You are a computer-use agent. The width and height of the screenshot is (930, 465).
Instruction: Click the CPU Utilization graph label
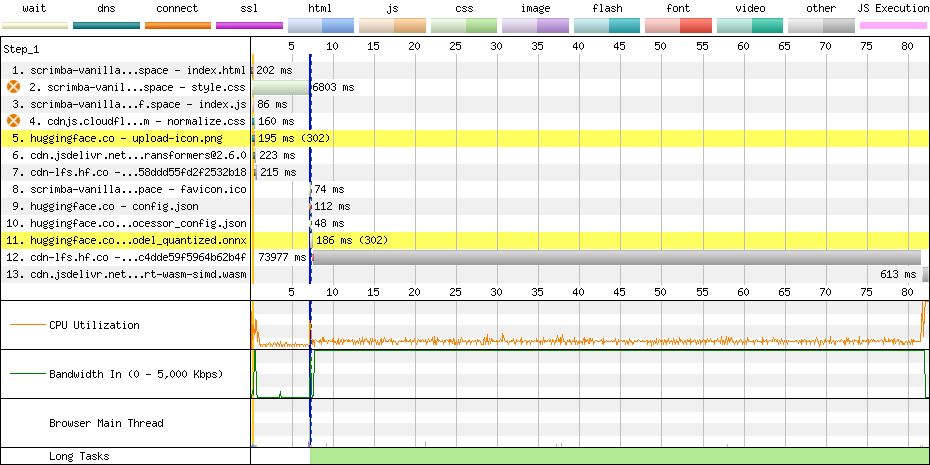(x=94, y=325)
